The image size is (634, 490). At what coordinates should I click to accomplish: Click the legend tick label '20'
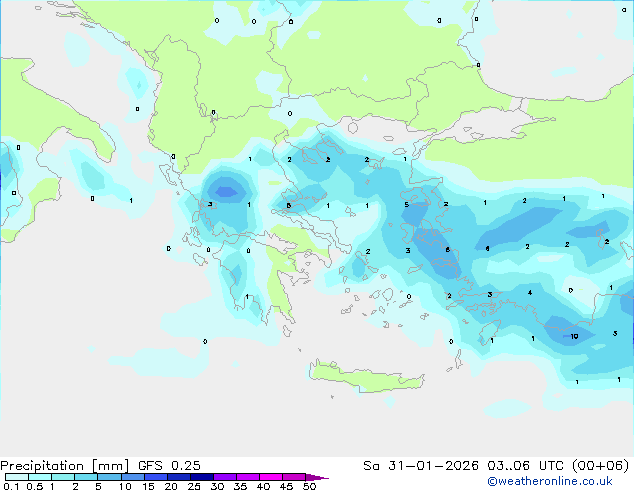click(x=171, y=486)
